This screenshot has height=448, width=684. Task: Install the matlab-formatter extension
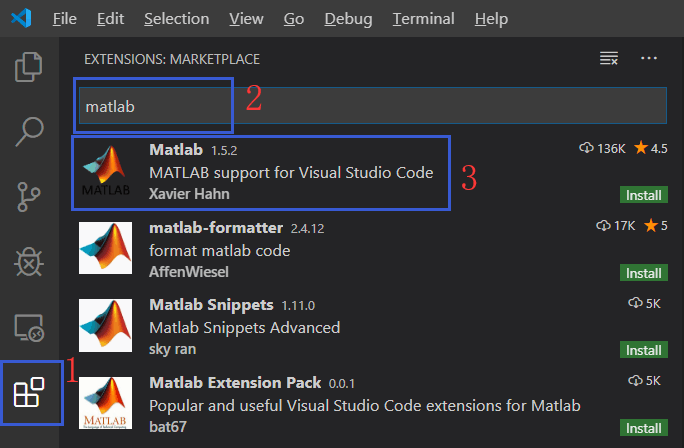[x=643, y=272]
